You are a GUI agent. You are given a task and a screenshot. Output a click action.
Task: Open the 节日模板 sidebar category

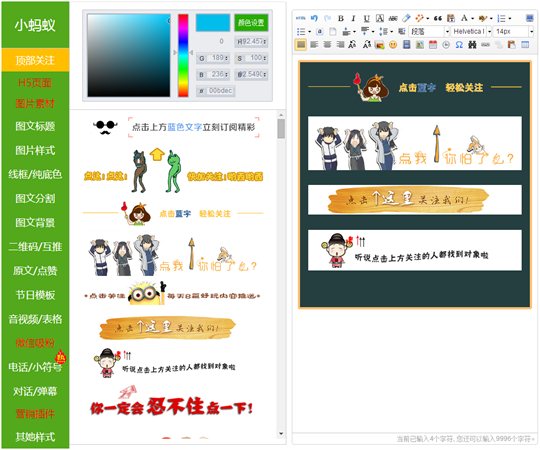35,295
